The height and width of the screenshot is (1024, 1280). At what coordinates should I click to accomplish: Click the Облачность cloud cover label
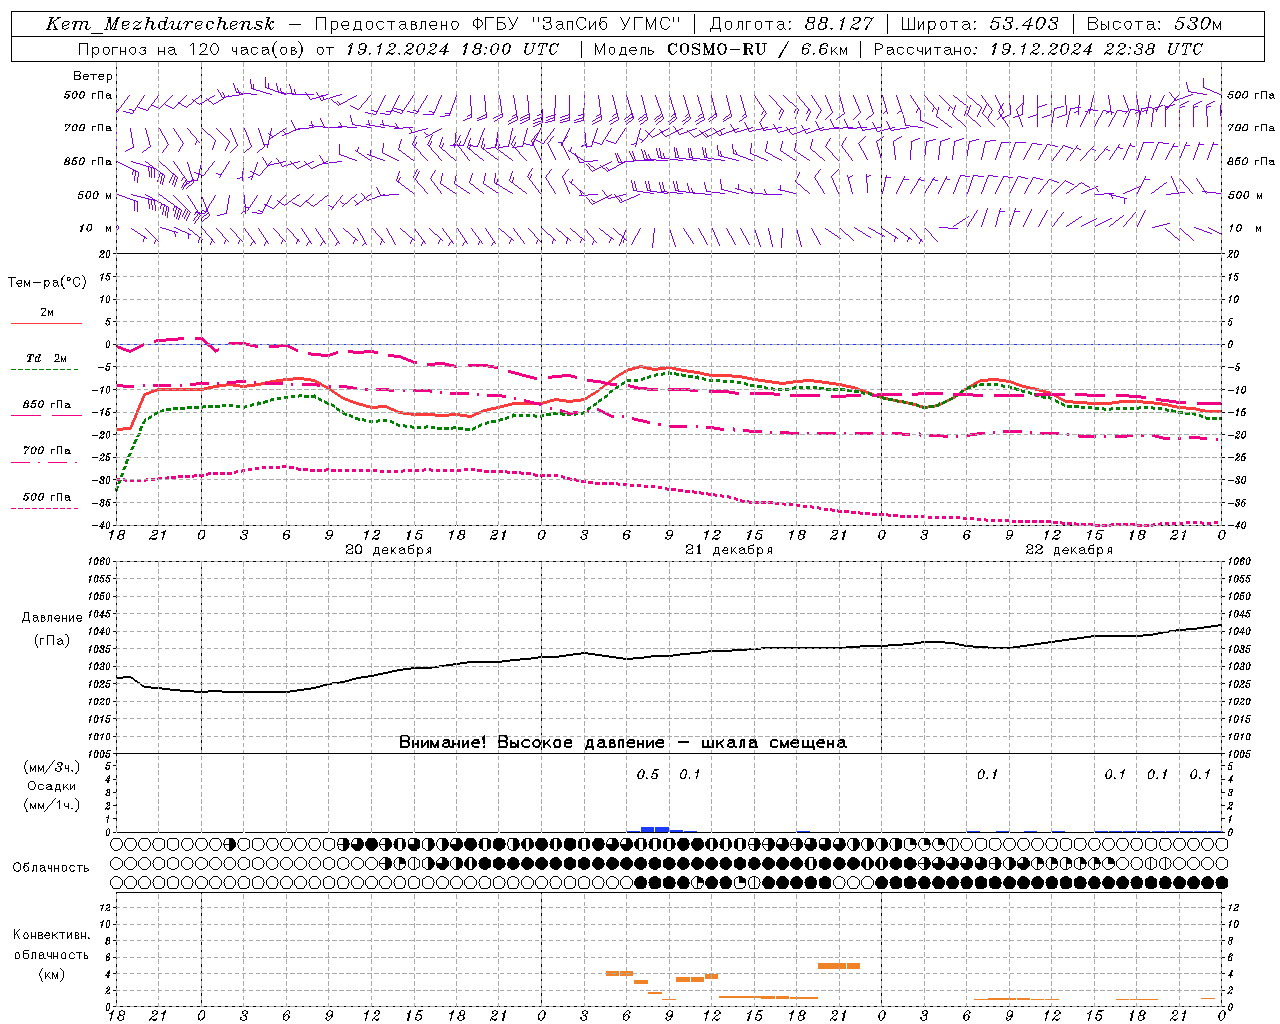pos(51,868)
